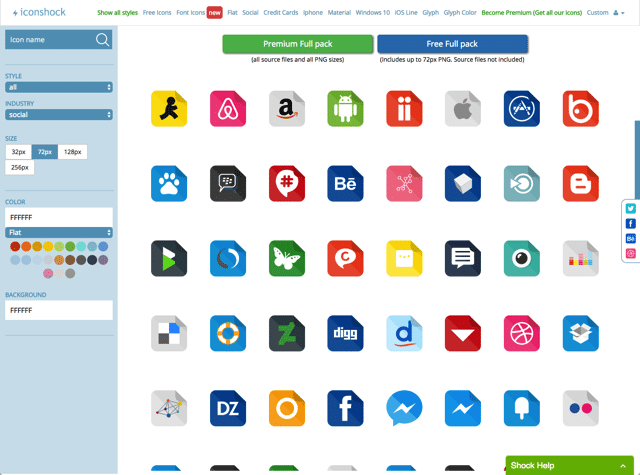Go to Glyph Color icons

(x=460, y=13)
